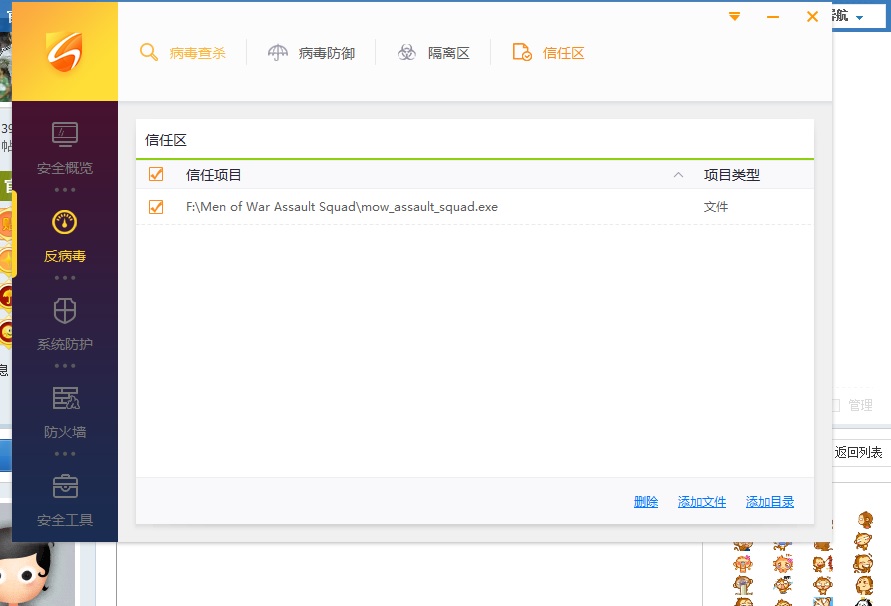
Task: Click the 添加文件 add file link
Action: [x=701, y=501]
